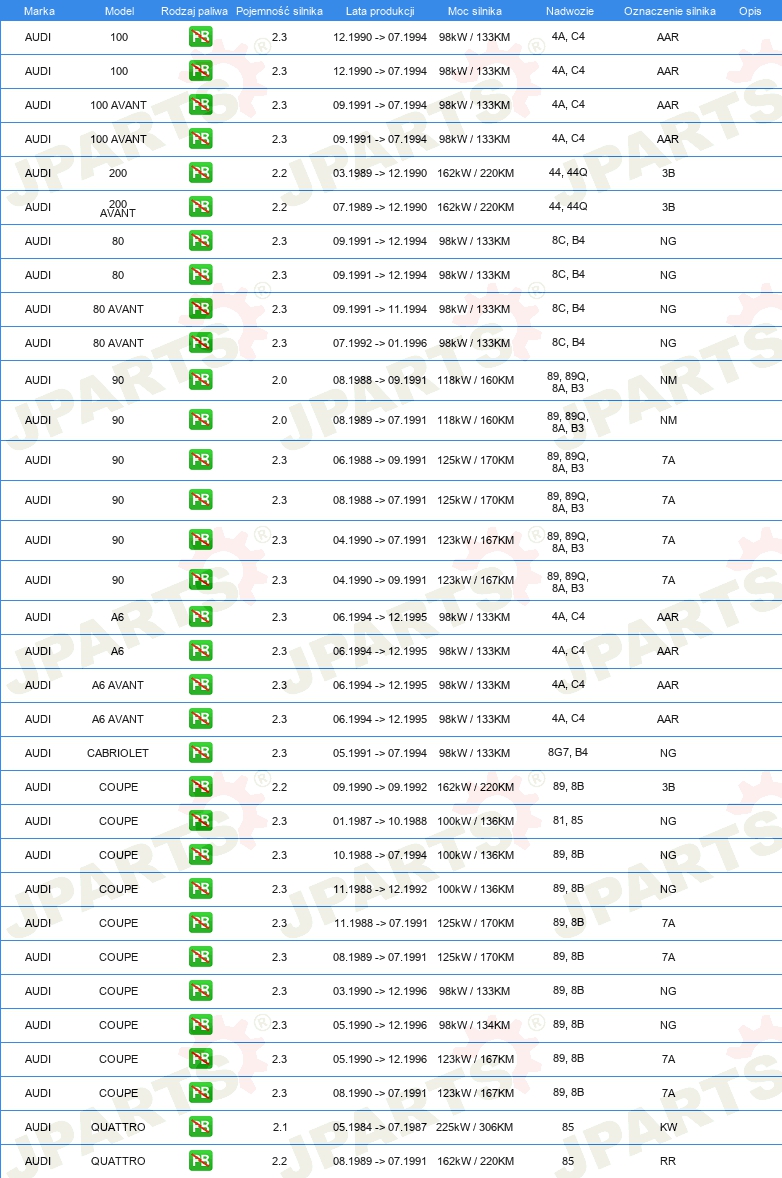Click the '01.1987 -> 10.1988' production years cell

tap(380, 821)
